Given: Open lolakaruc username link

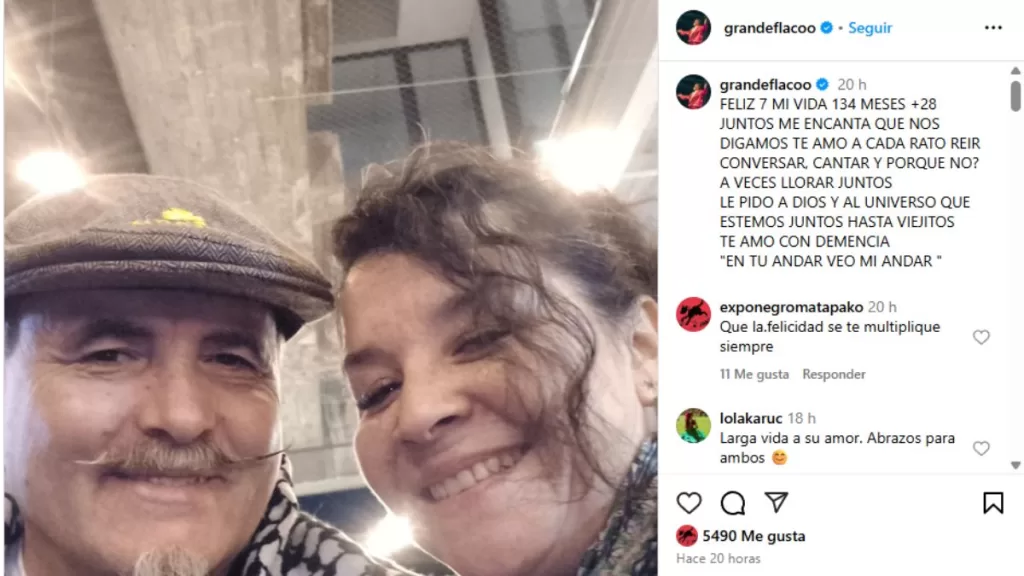Looking at the screenshot, I should pos(750,419).
